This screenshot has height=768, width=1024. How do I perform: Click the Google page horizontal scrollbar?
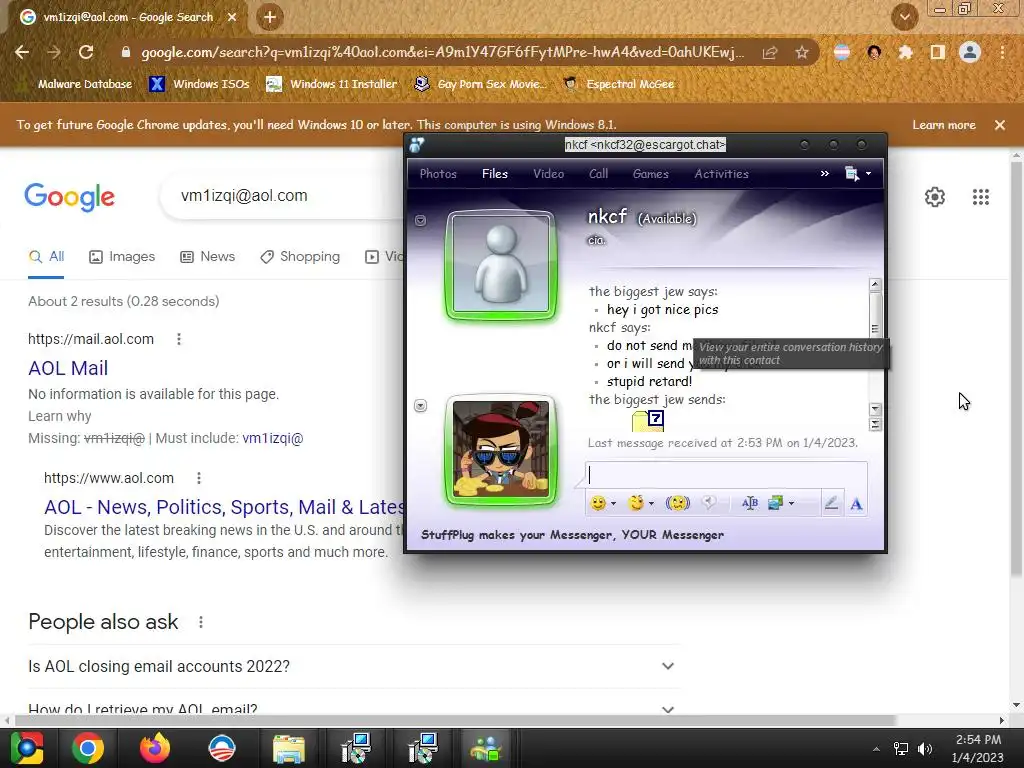click(455, 720)
